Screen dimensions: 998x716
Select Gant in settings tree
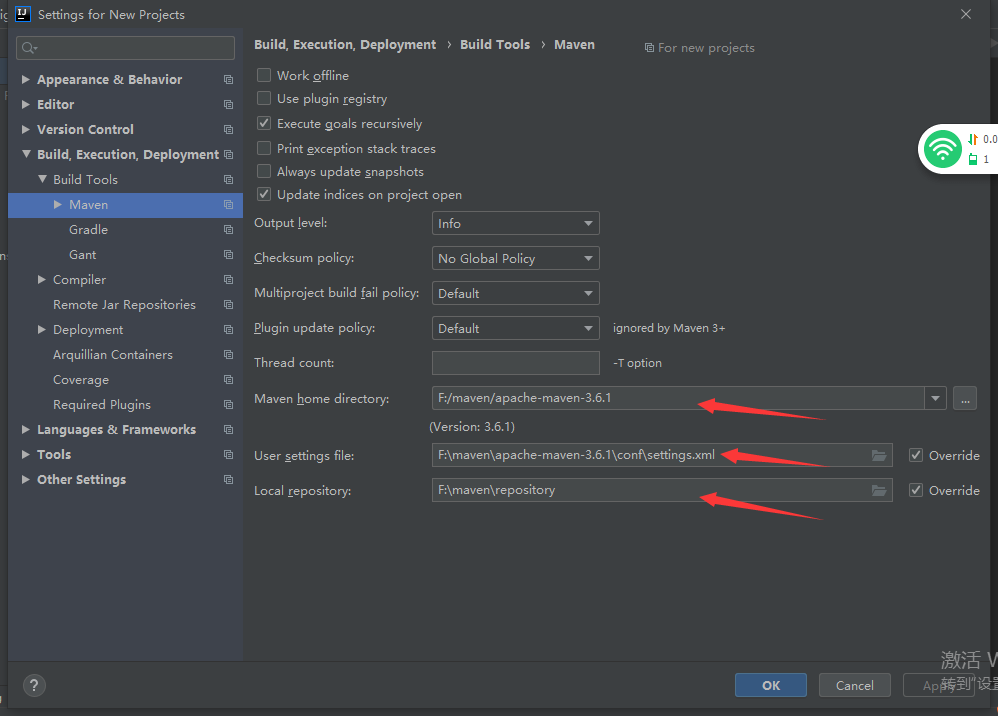(83, 255)
